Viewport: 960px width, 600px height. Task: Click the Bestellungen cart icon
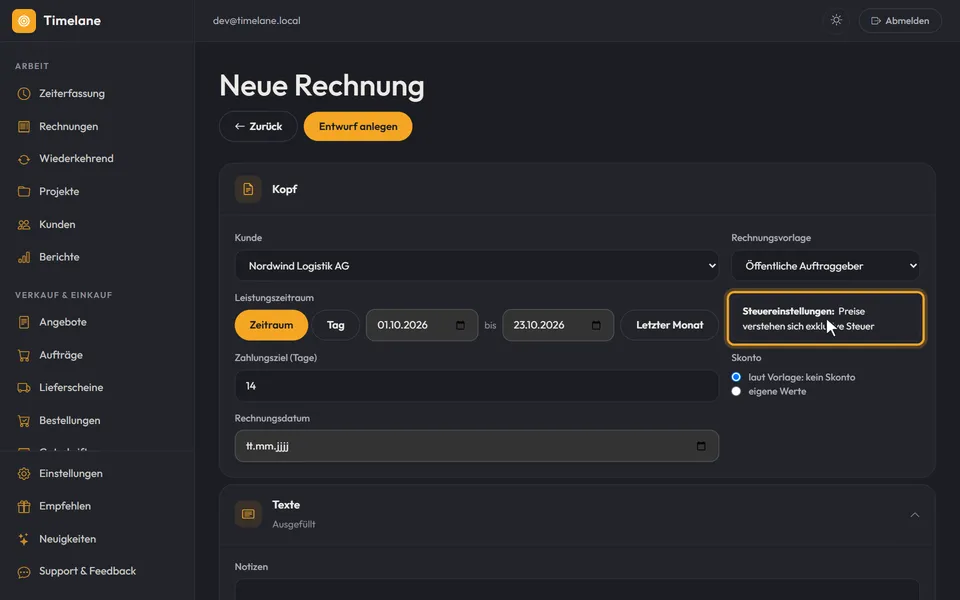24,421
